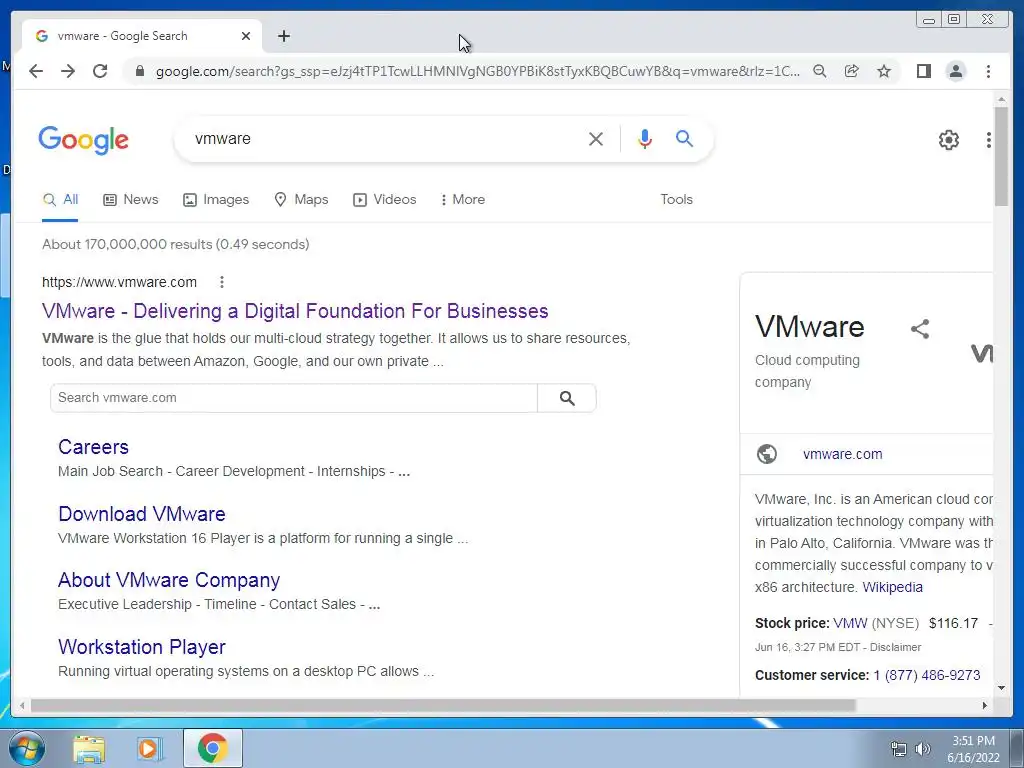Call customer service number 1 (877) 486-9273
1024x768 pixels.
pos(927,675)
